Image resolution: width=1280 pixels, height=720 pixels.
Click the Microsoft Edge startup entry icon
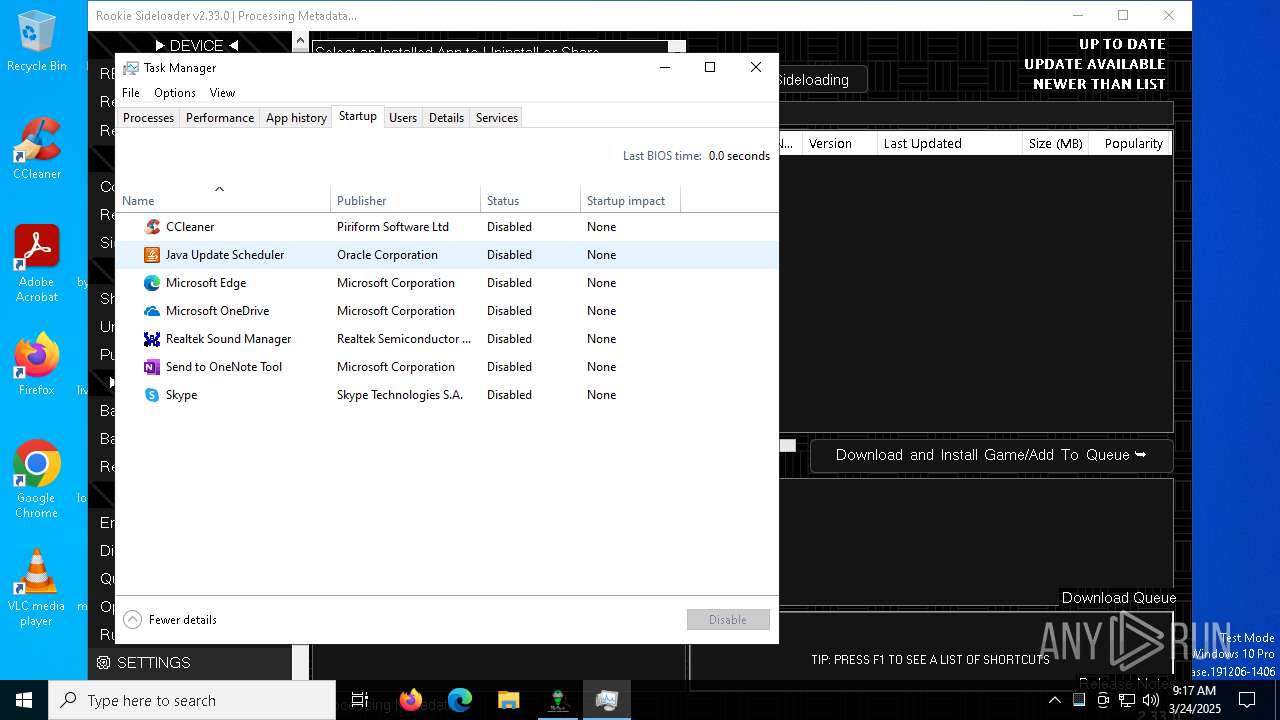[152, 283]
